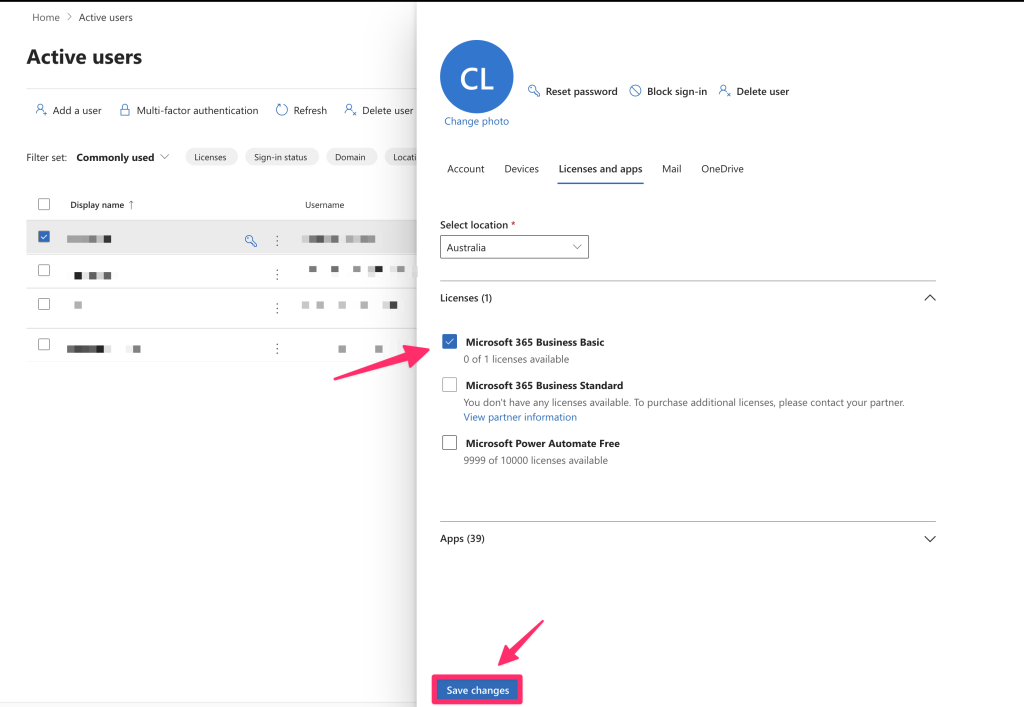1024x707 pixels.
Task: Click the Username column header
Action: click(325, 205)
